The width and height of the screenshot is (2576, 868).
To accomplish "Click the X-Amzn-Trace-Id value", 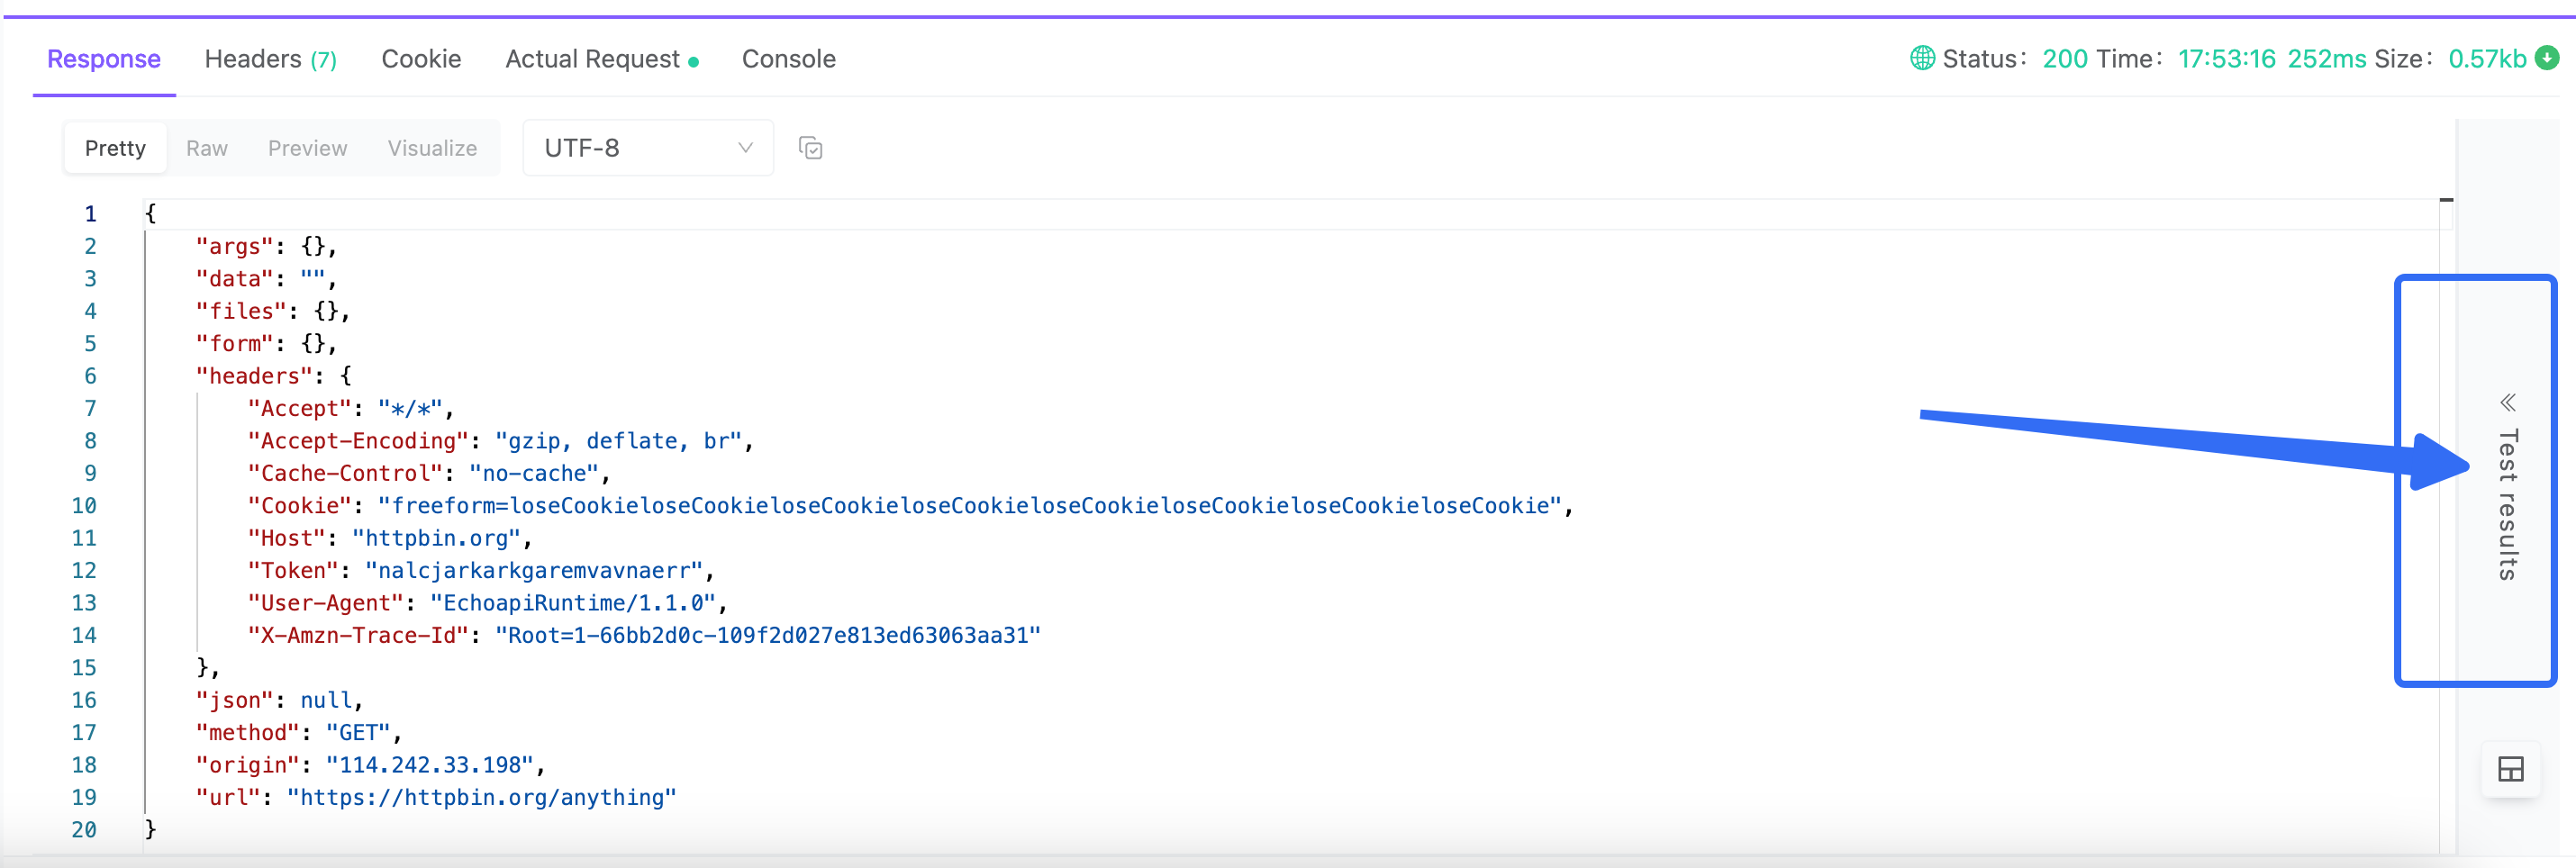I will pyautogui.click(x=768, y=635).
